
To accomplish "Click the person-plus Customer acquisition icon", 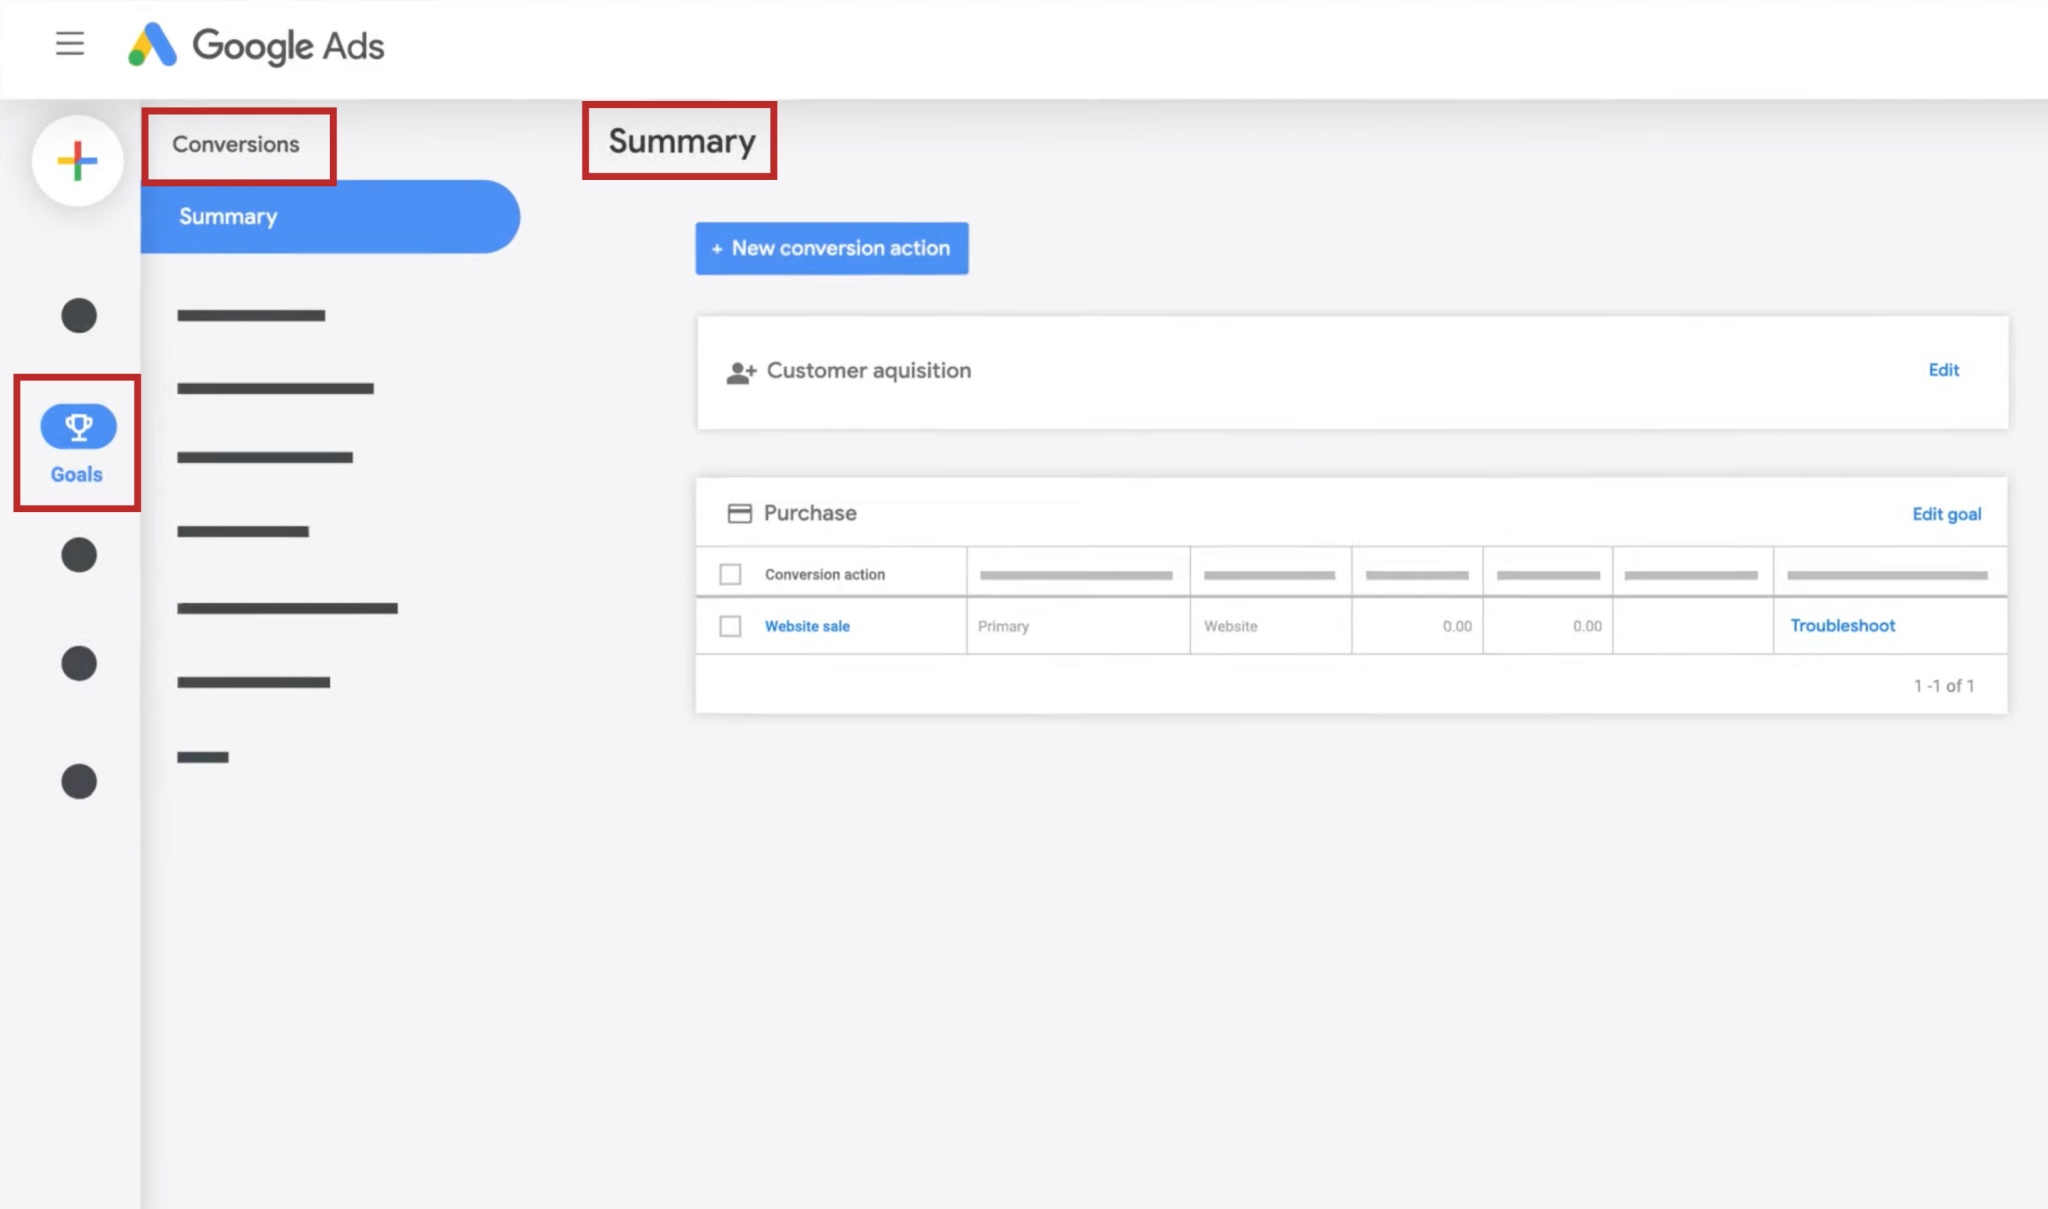I will [x=741, y=373].
